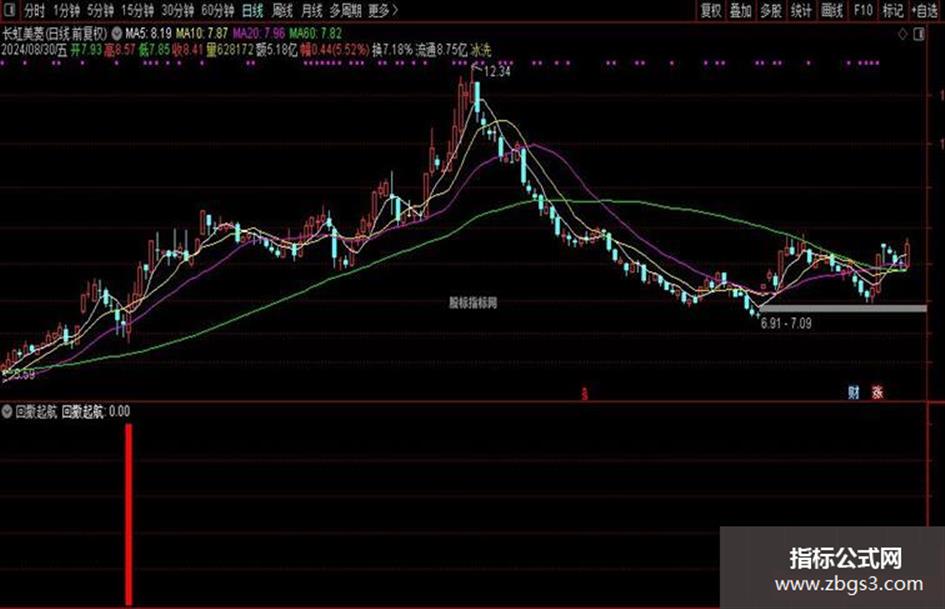The height and width of the screenshot is (609, 945).
Task: Toggle the side panel icon beside diamond
Action: click(x=919, y=34)
